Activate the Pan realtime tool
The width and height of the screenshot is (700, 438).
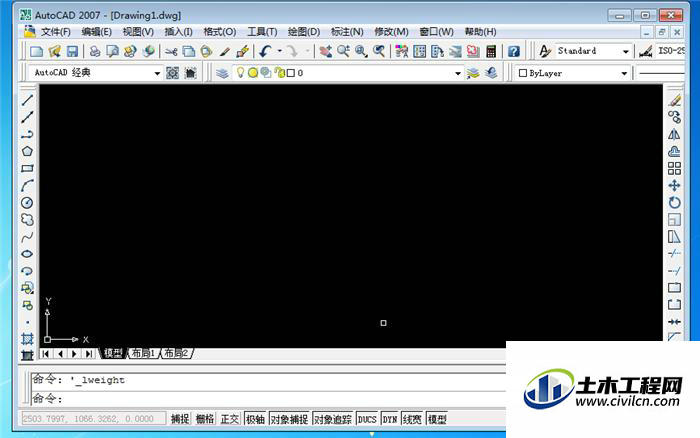tap(325, 51)
